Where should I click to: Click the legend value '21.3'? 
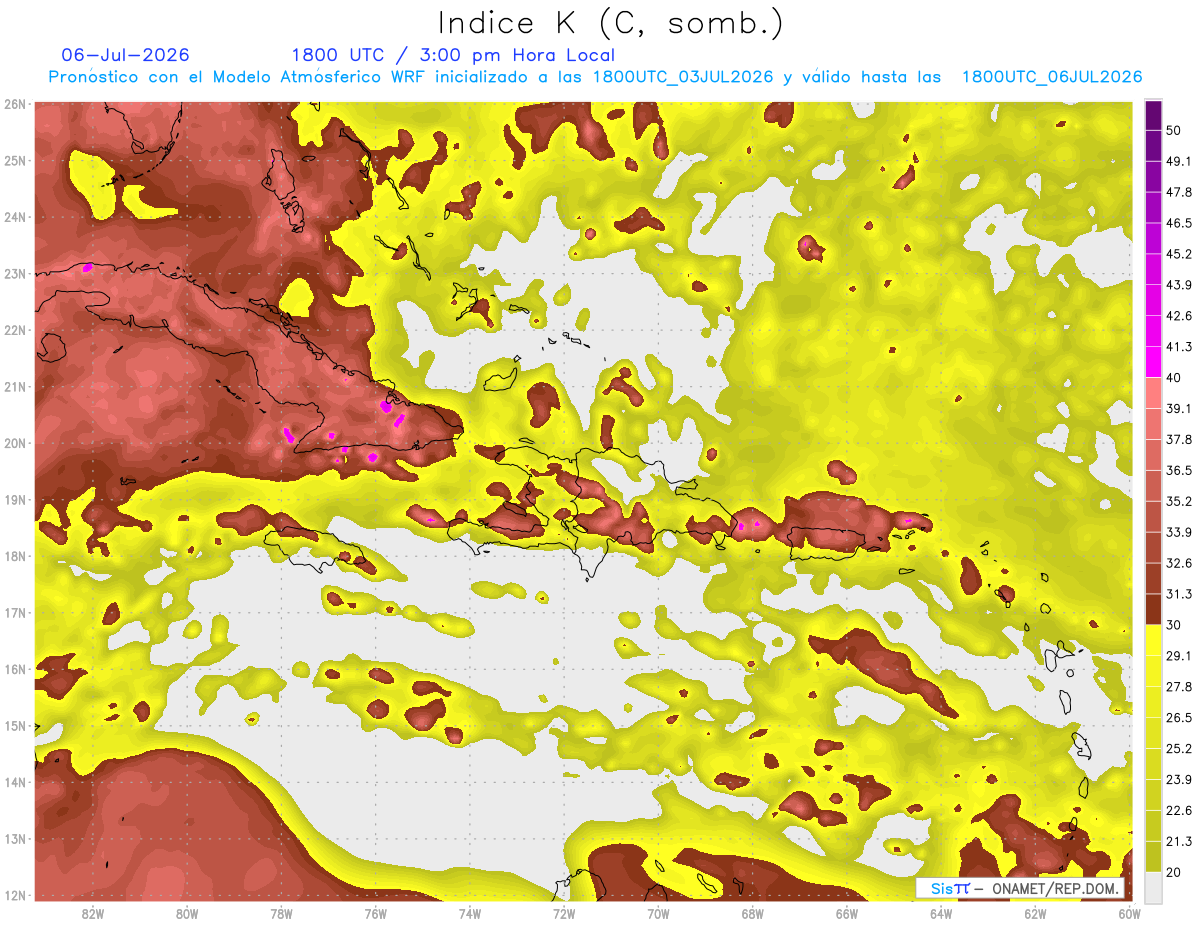pos(1178,840)
